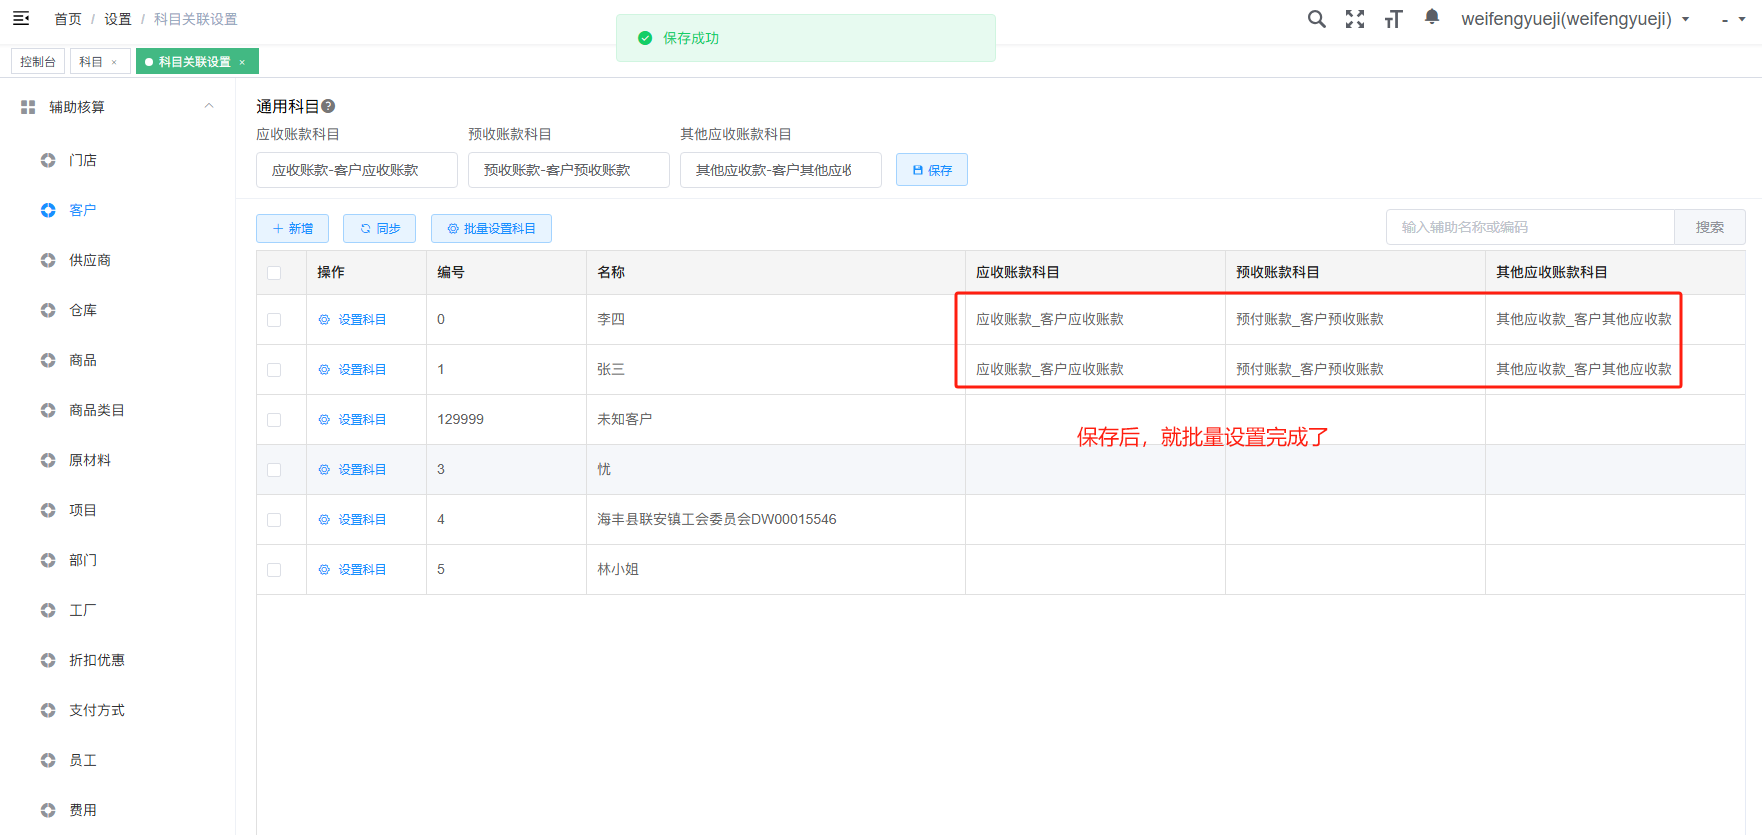Screen dimensions: 1762x835
Task: Click the 部门 sidebar icon
Action: [x=48, y=560]
